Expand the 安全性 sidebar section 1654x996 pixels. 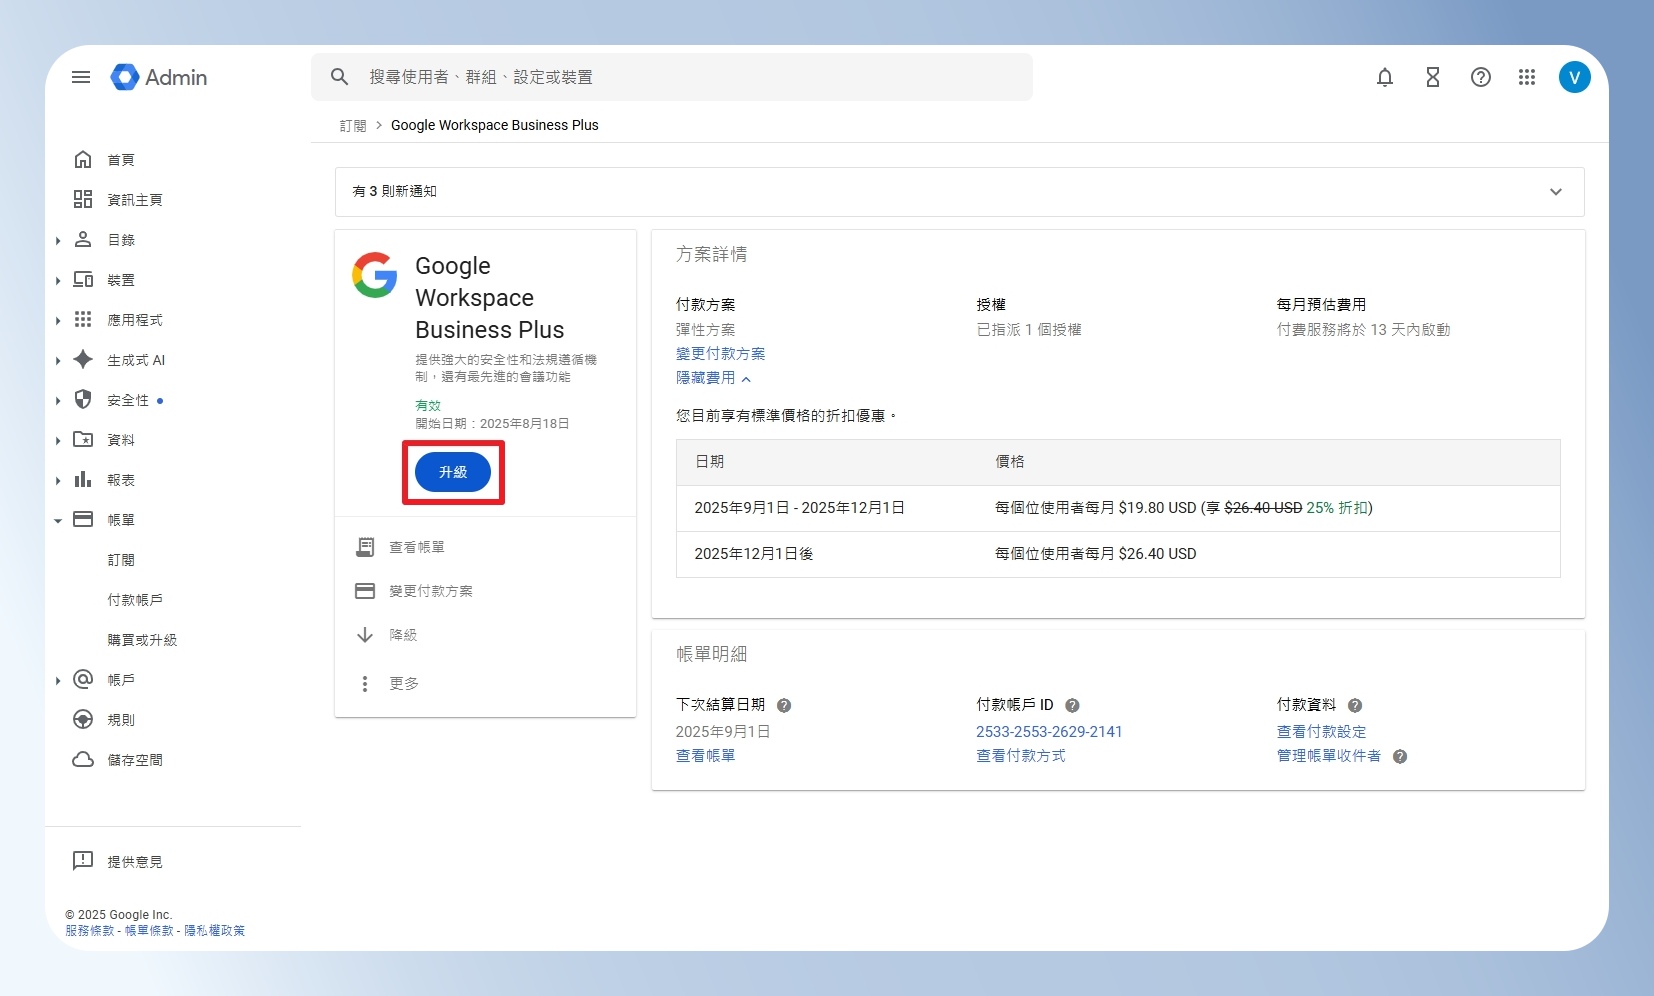58,400
